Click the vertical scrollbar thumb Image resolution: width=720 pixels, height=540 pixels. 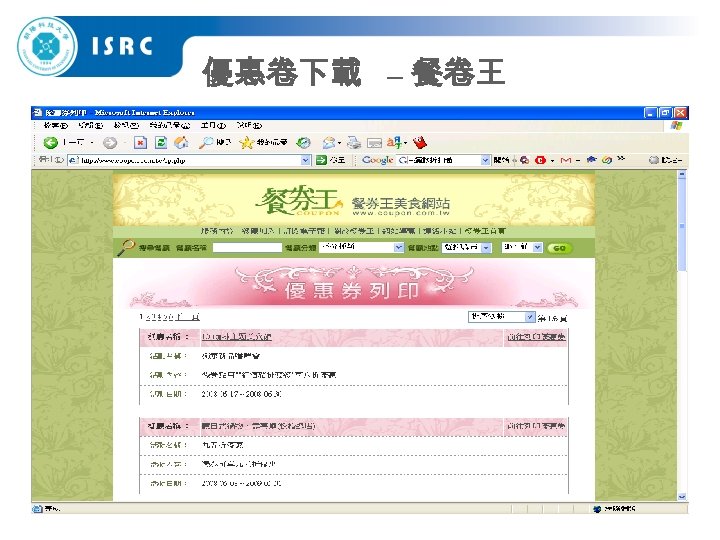(682, 225)
